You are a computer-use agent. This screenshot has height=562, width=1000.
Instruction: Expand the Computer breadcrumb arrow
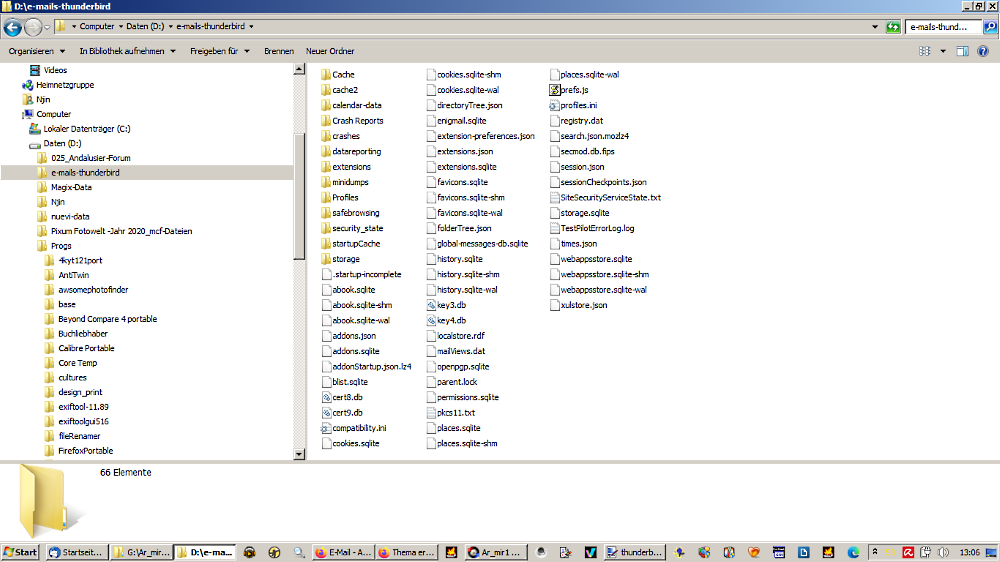(x=121, y=27)
